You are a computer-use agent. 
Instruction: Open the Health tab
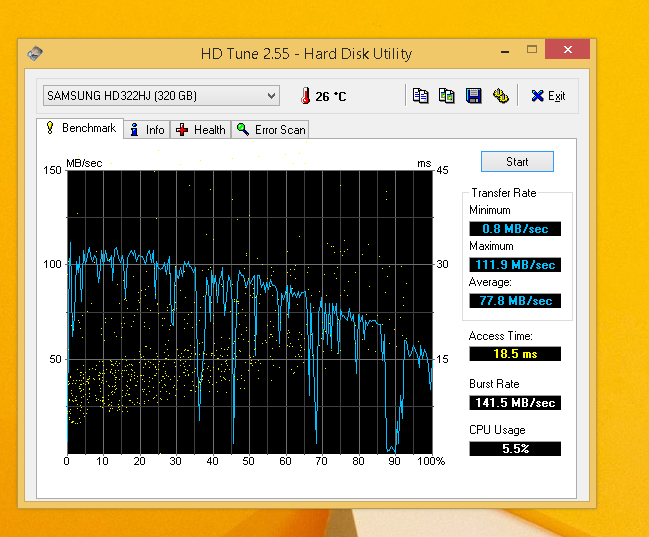click(x=201, y=130)
